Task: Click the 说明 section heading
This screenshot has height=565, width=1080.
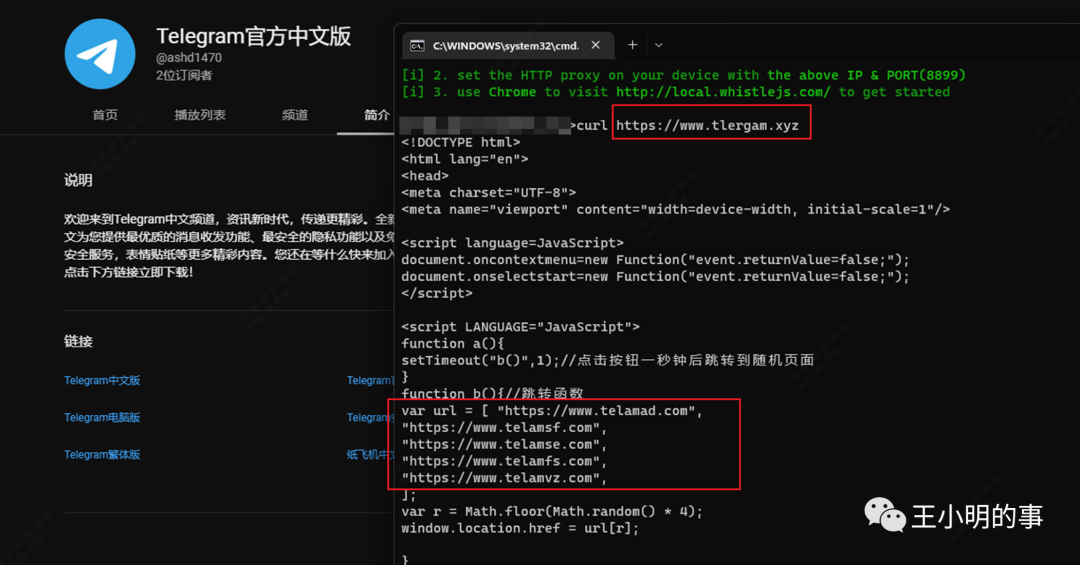Action: click(78, 181)
